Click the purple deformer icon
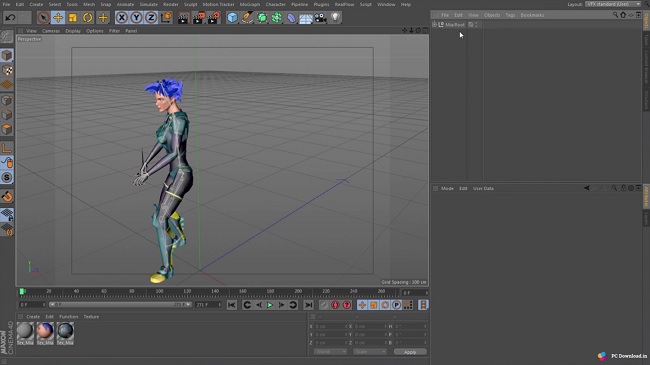The width and height of the screenshot is (650, 365). [291, 17]
